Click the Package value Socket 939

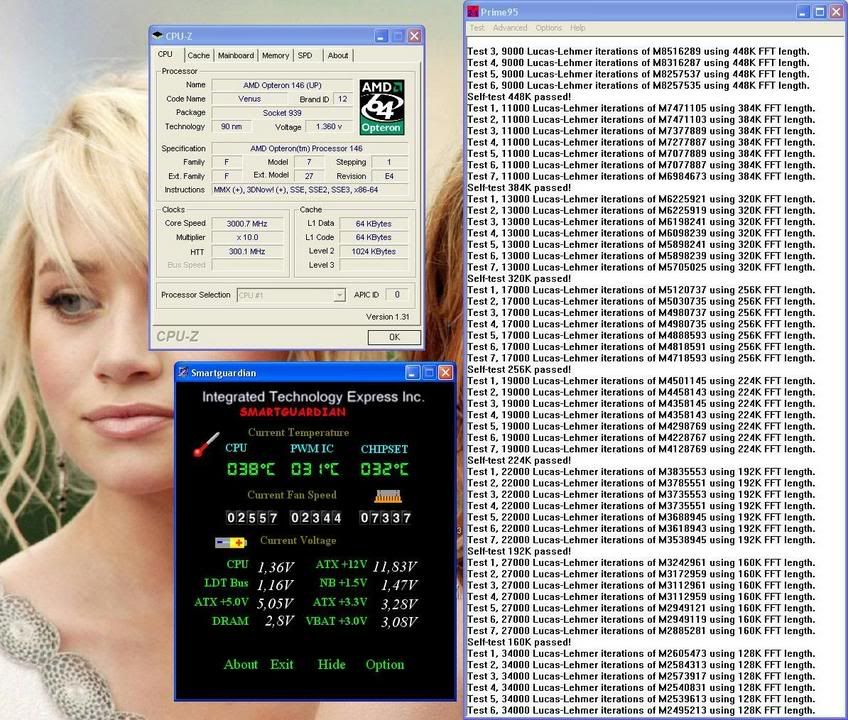(x=282, y=113)
